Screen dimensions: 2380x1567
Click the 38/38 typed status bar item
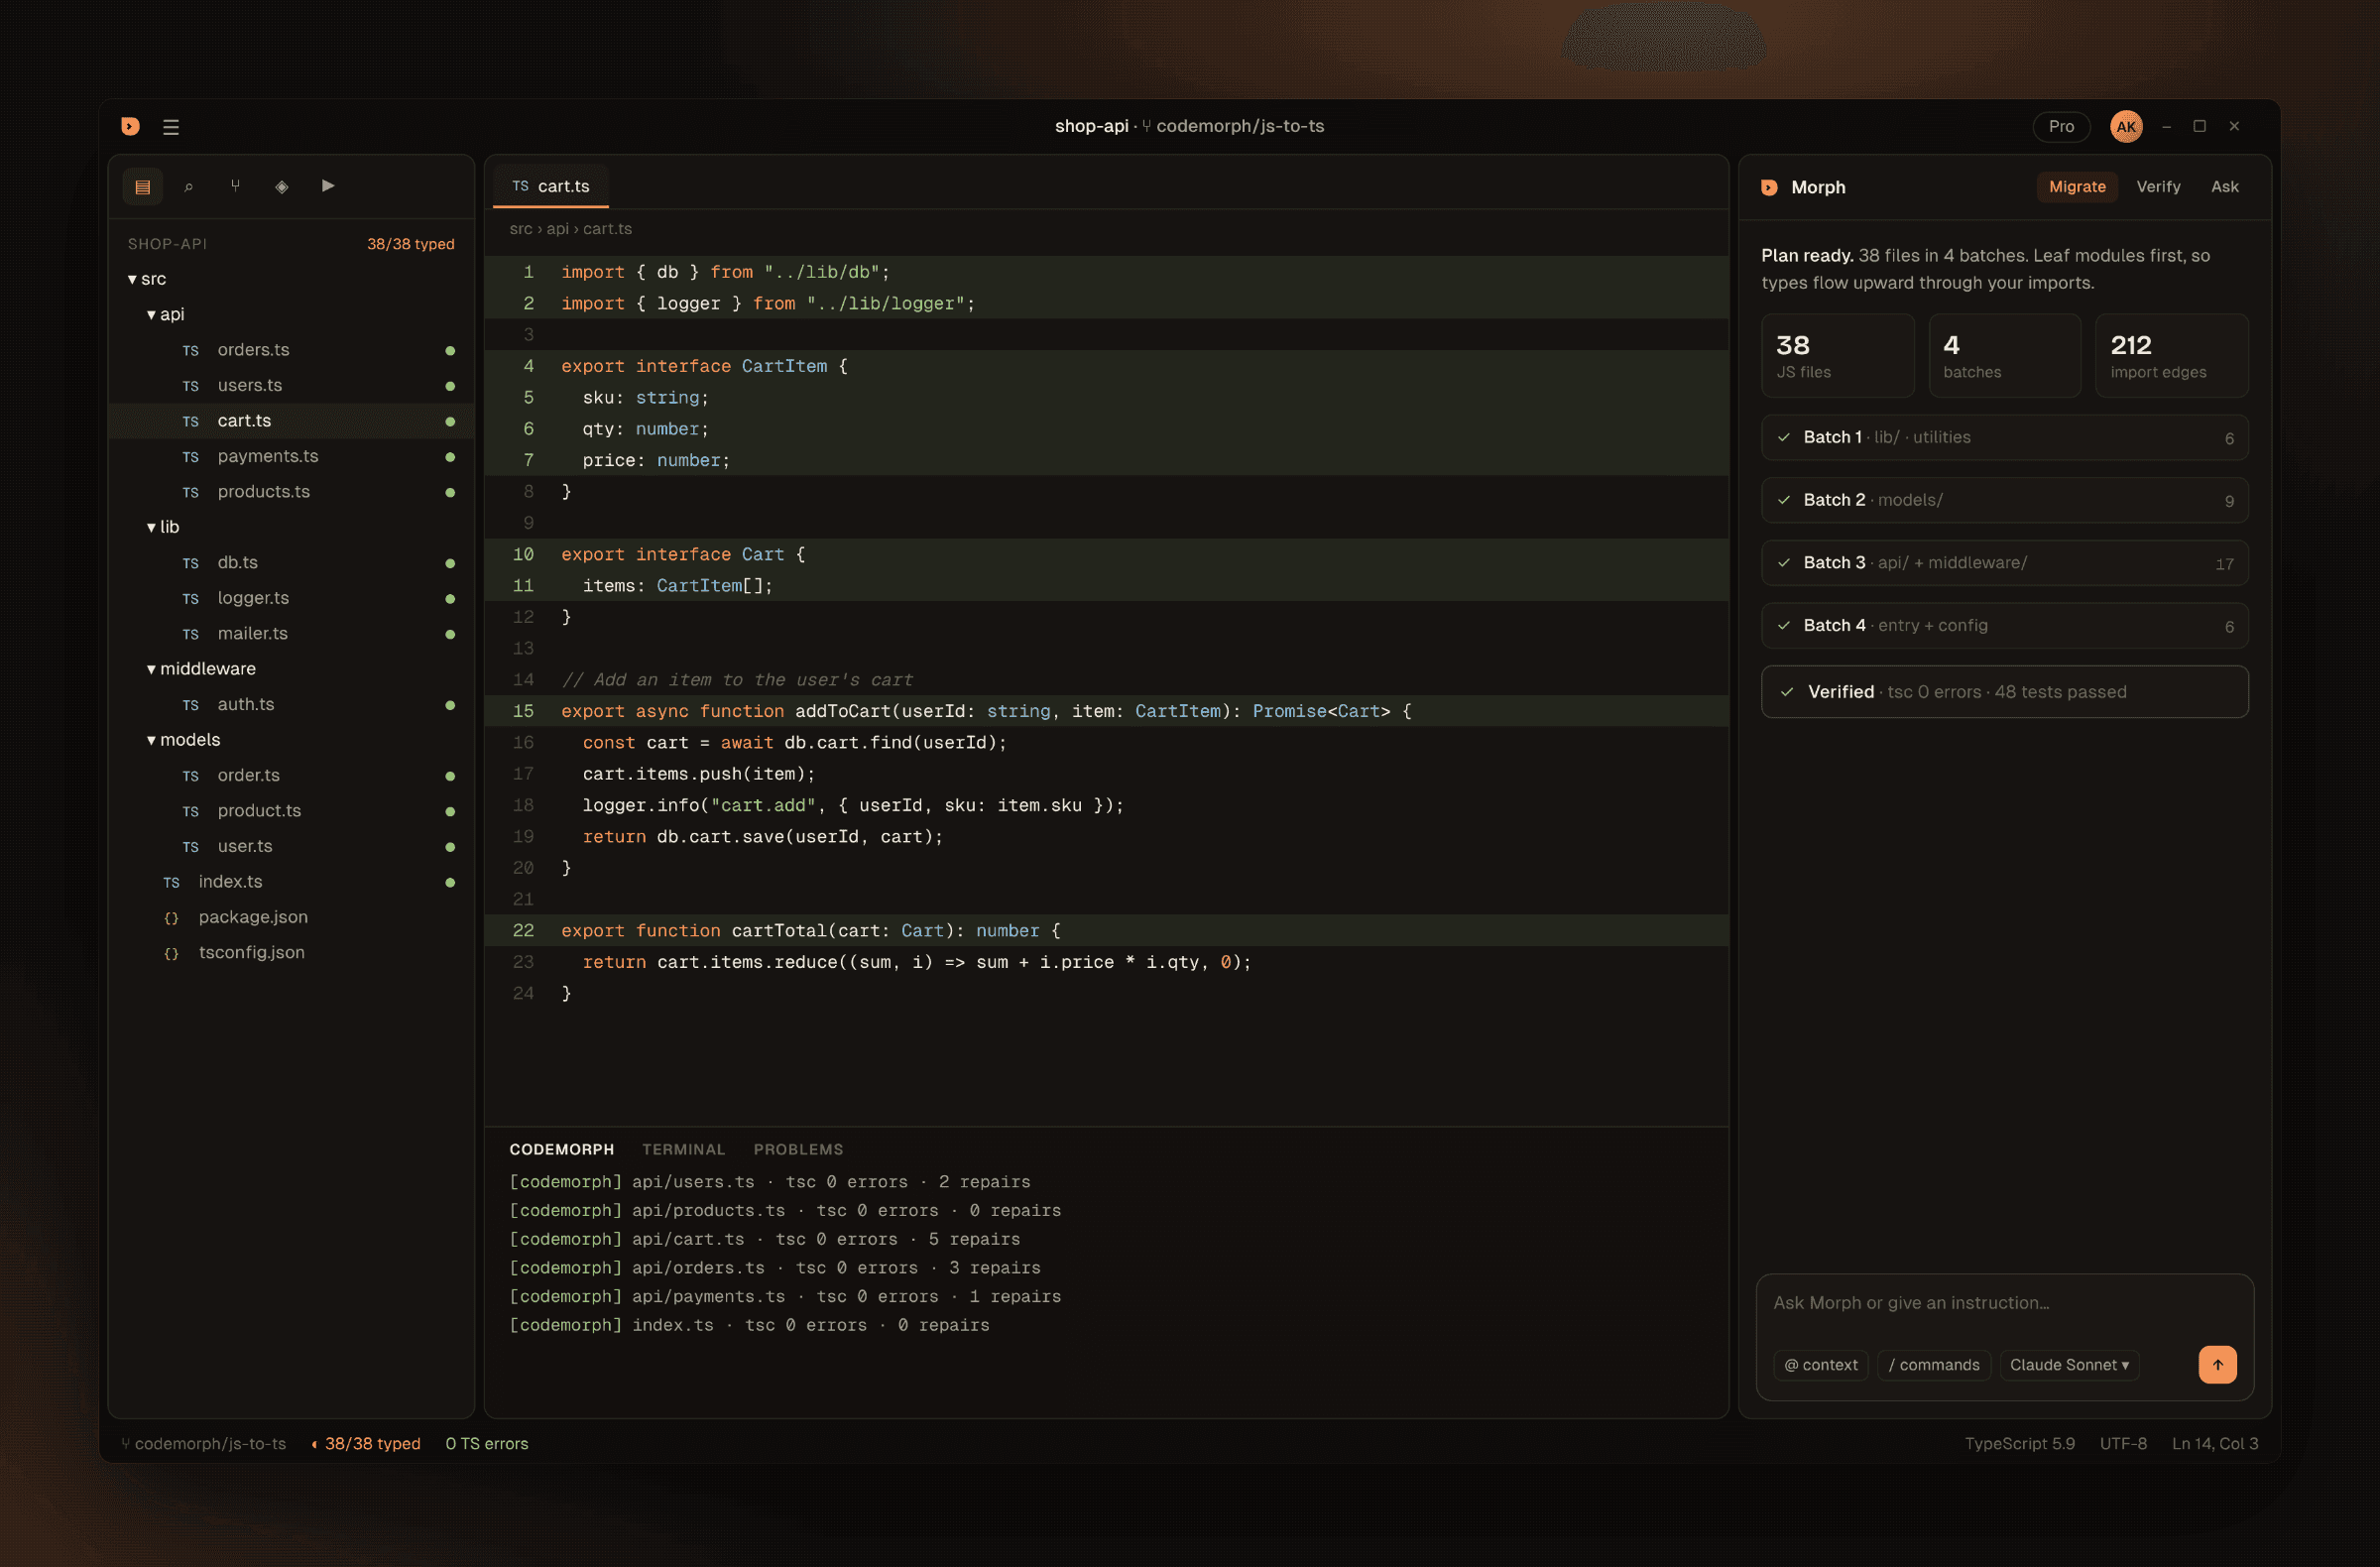(365, 1443)
